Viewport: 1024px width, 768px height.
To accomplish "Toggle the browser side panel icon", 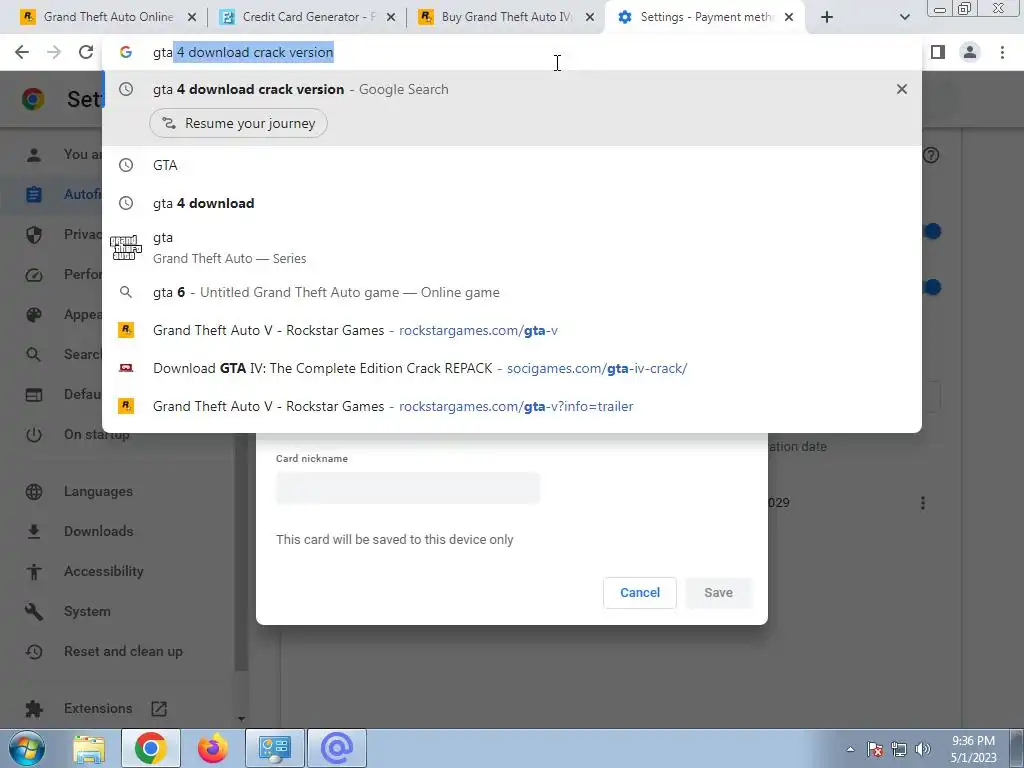I will 938,52.
